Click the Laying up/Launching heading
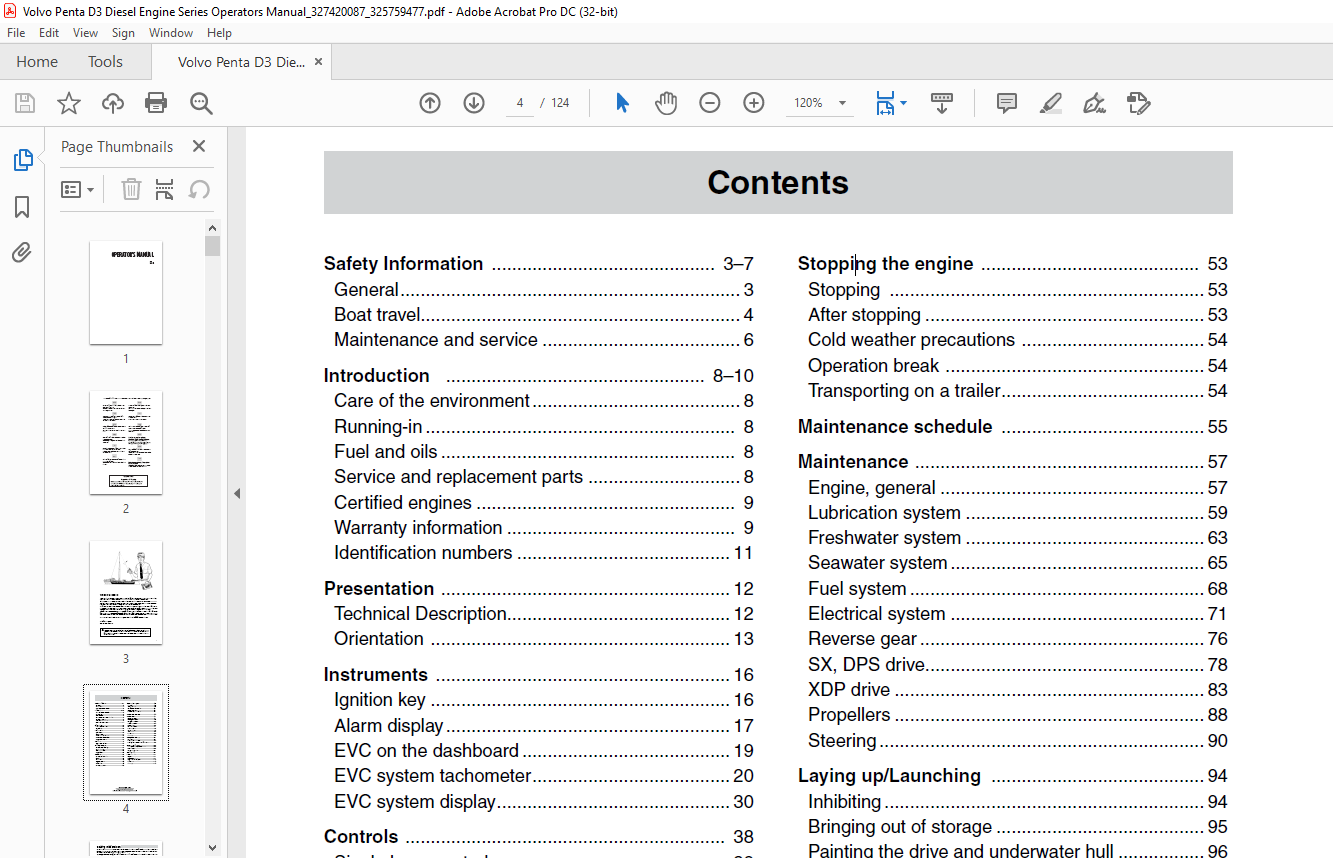This screenshot has height=858, width=1333. pos(889,776)
